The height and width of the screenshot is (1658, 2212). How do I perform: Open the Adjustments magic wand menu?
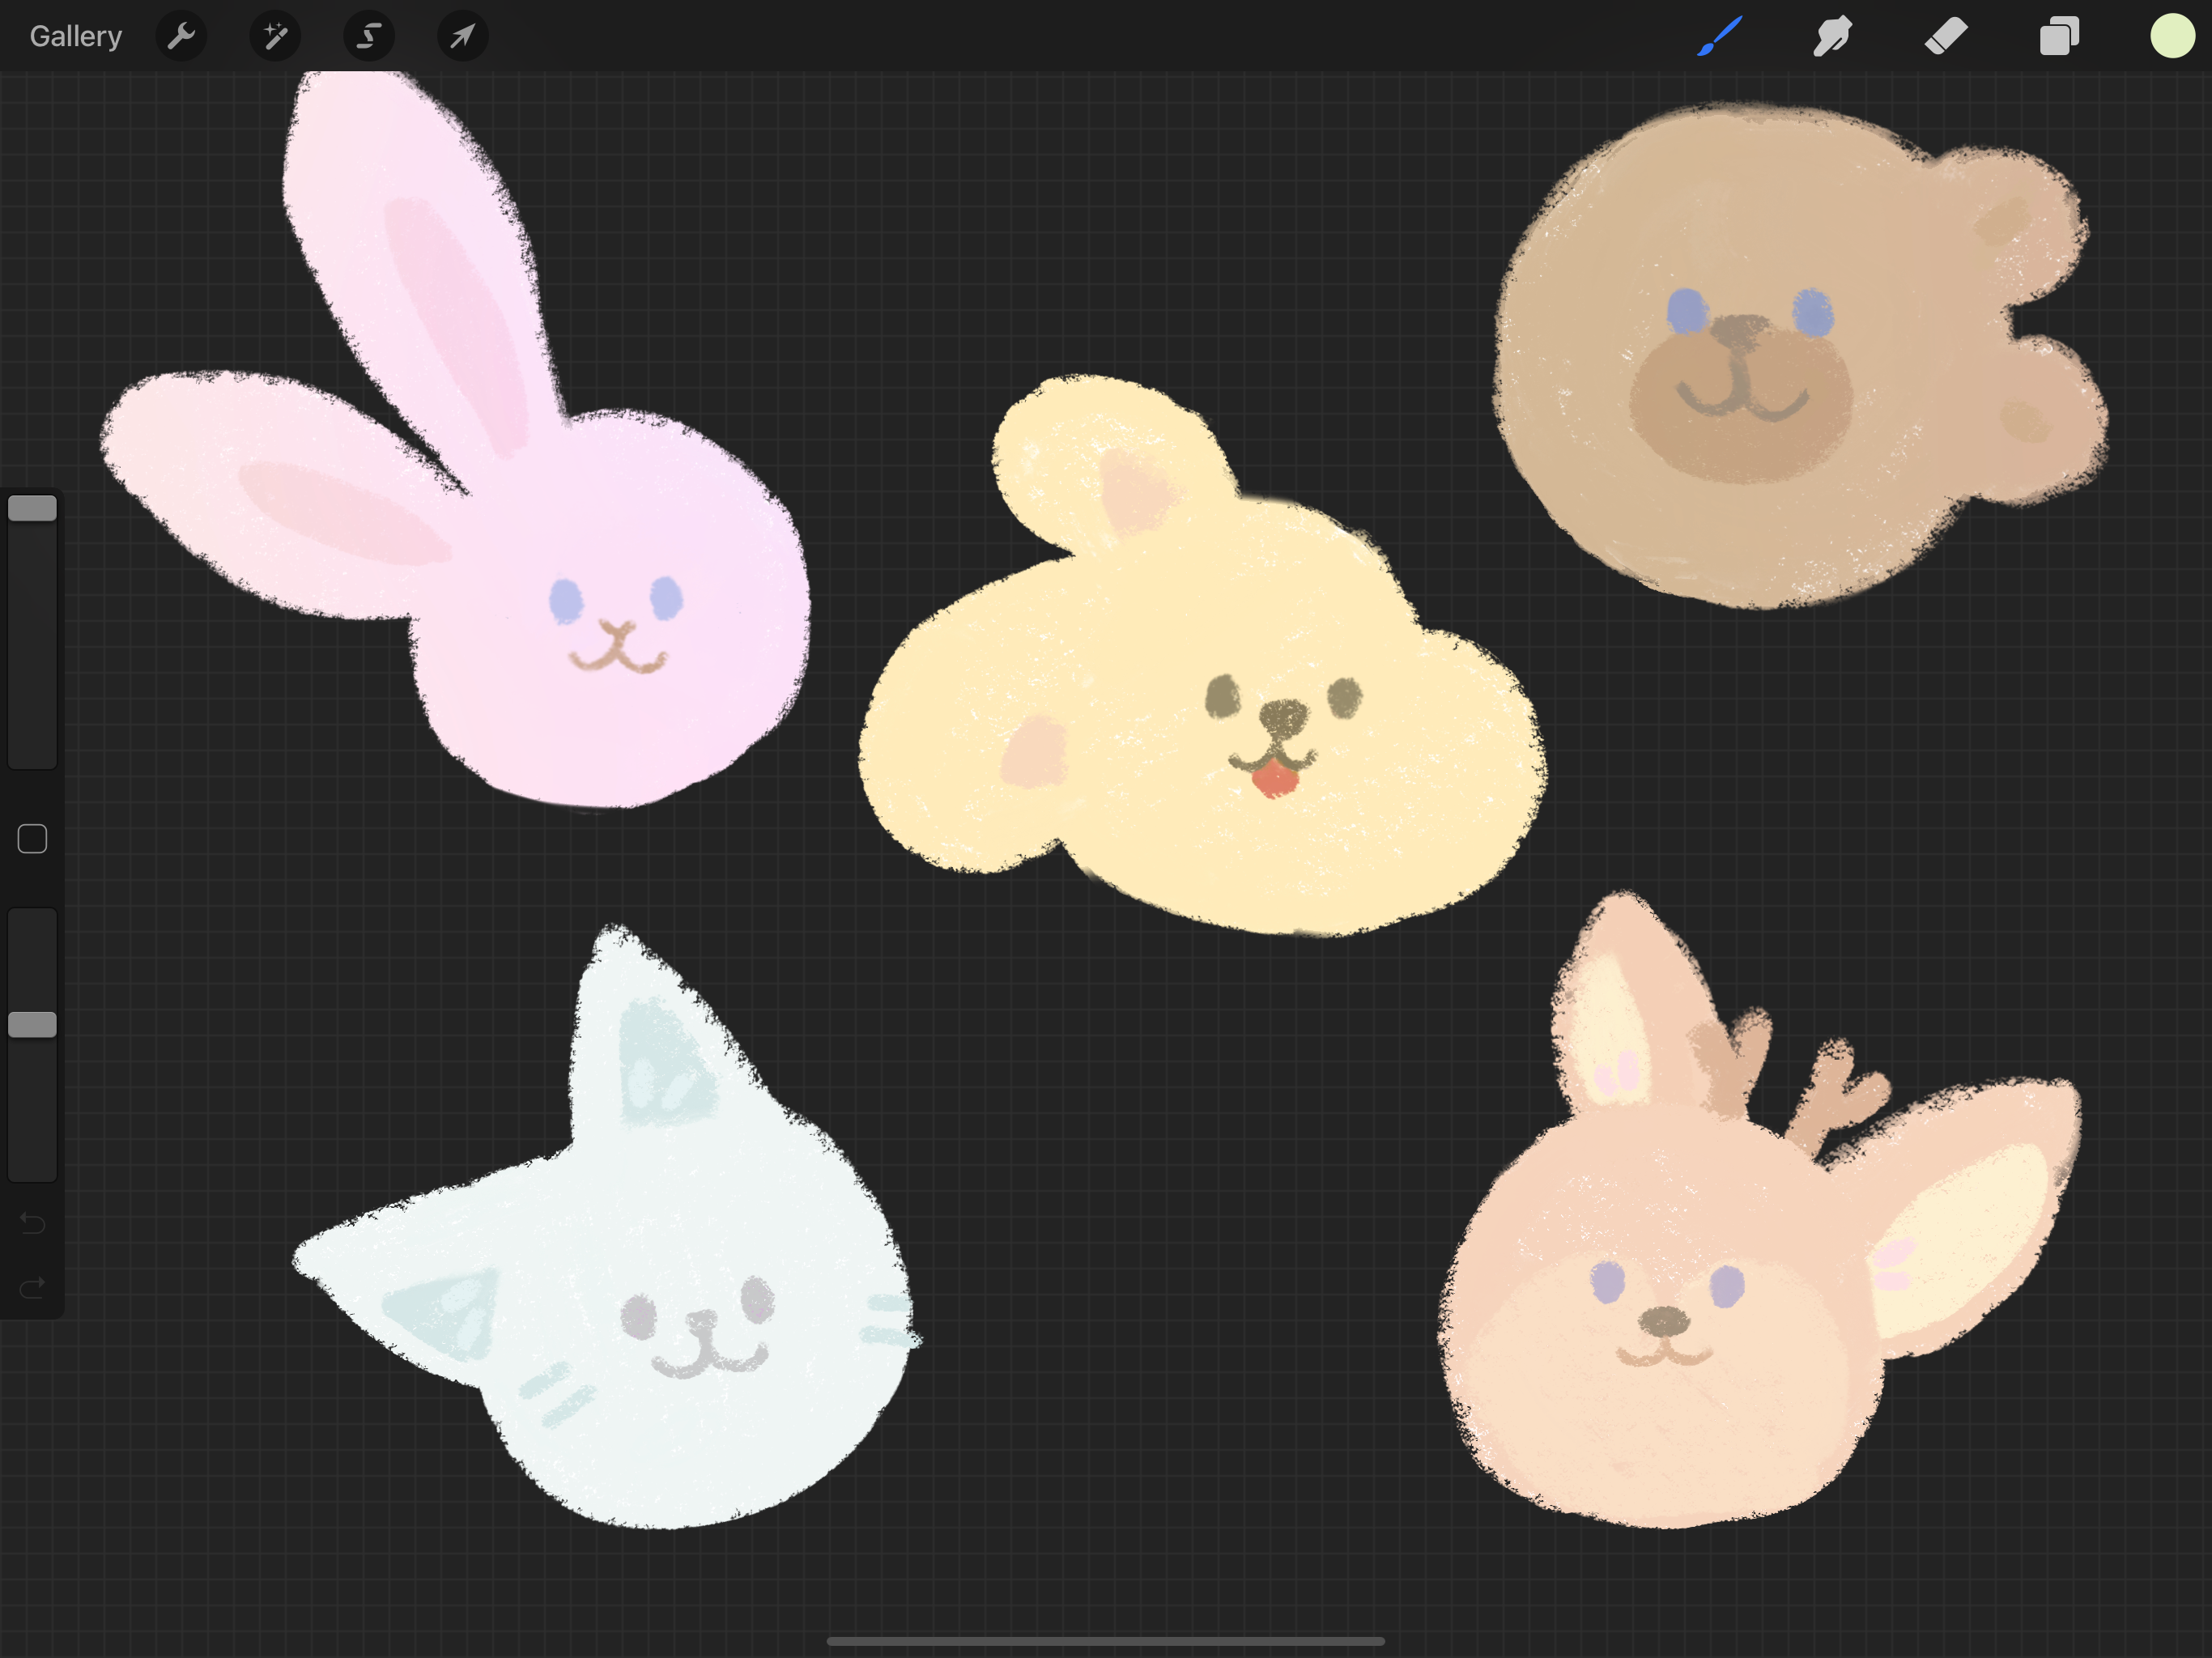pos(275,36)
